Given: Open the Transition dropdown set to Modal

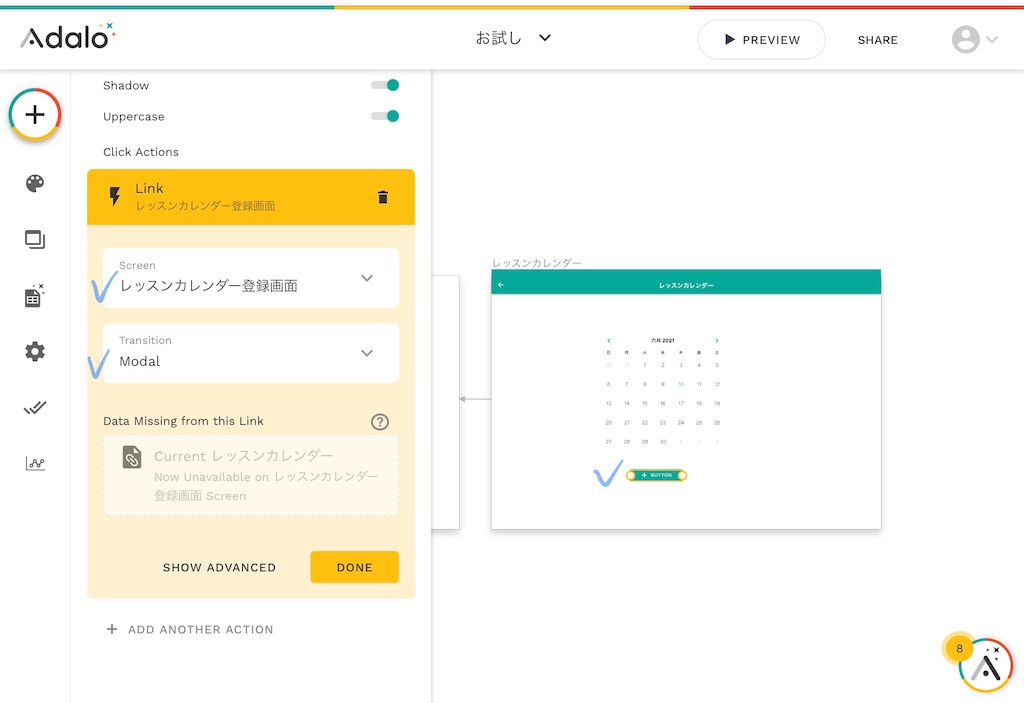Looking at the screenshot, I should (251, 353).
